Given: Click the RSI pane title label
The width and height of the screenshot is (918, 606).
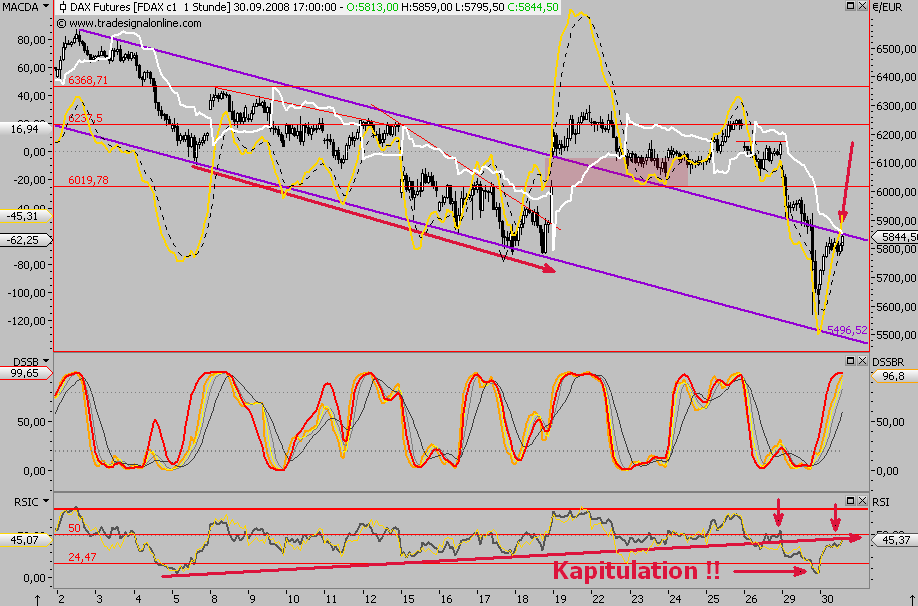Looking at the screenshot, I should 881,502.
